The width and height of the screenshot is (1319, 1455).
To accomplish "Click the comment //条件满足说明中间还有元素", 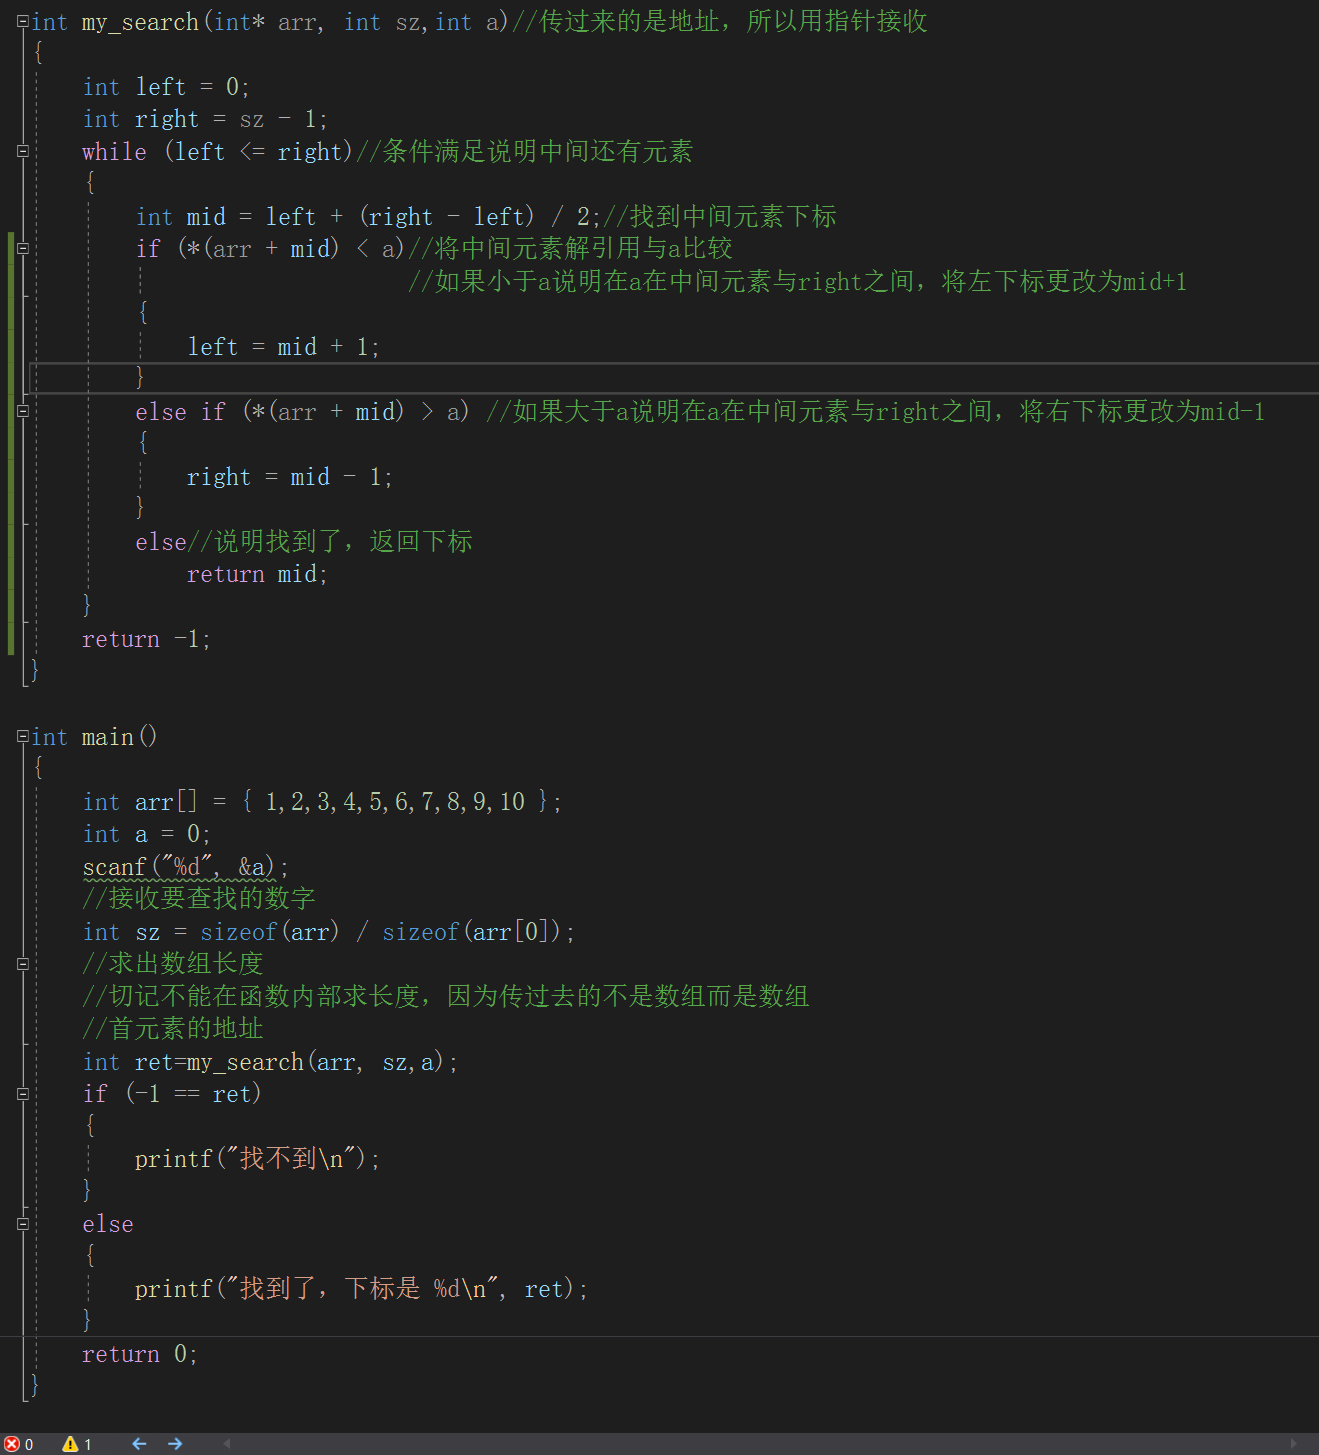I will (x=524, y=152).
